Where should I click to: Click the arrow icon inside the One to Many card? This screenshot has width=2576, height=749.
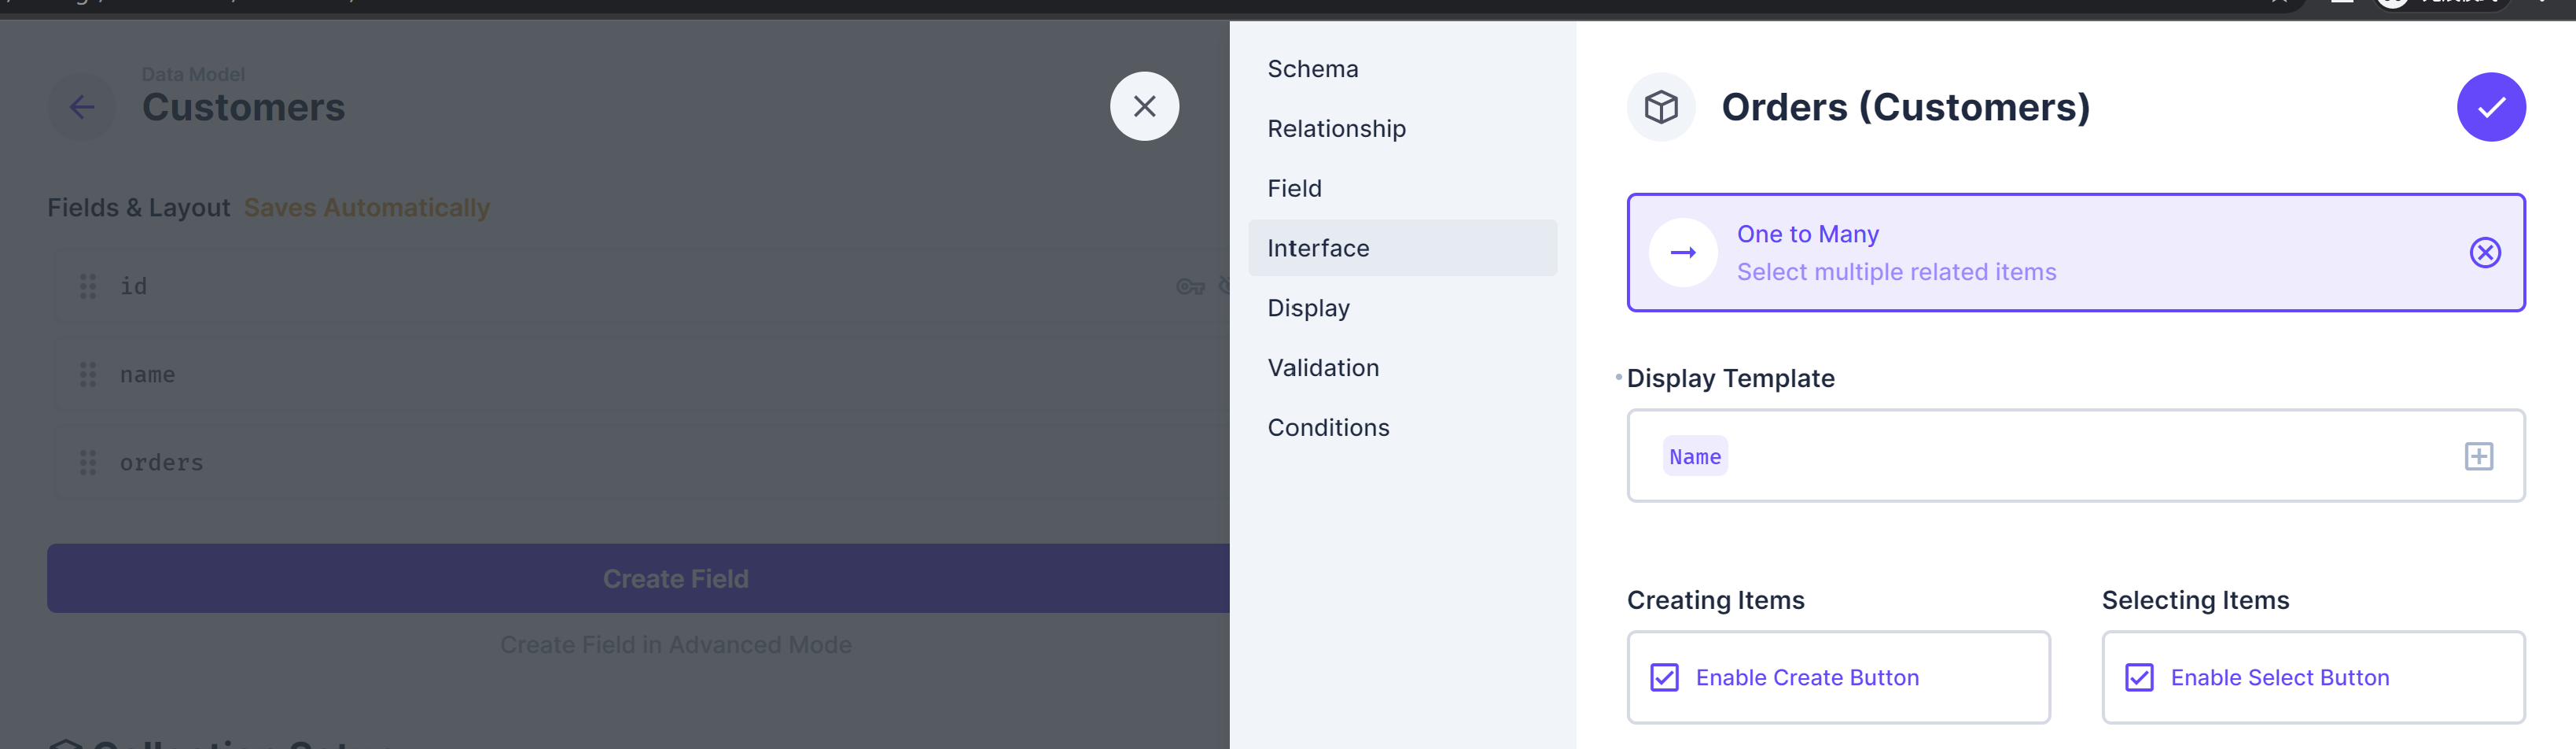[1684, 252]
